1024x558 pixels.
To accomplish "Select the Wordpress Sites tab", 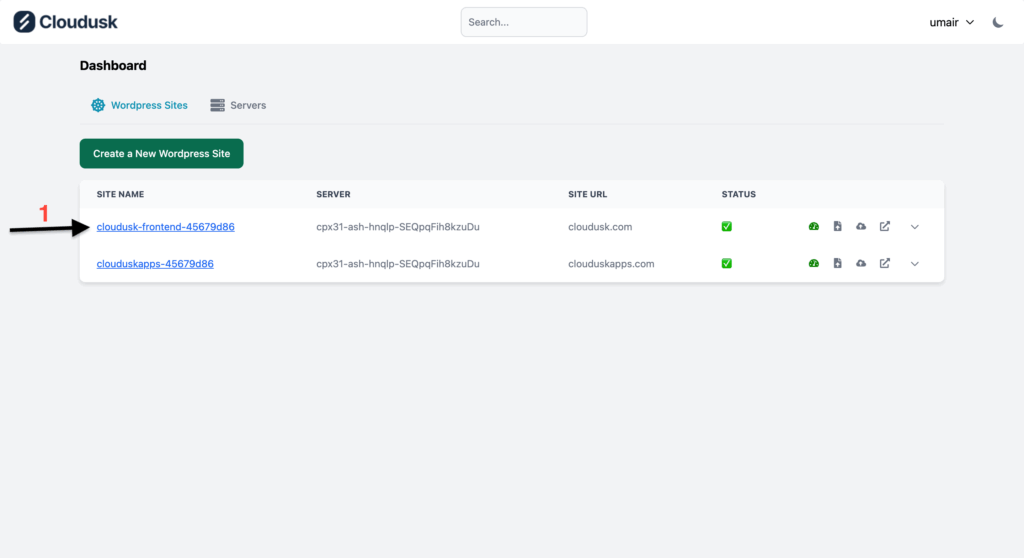I will (139, 105).
